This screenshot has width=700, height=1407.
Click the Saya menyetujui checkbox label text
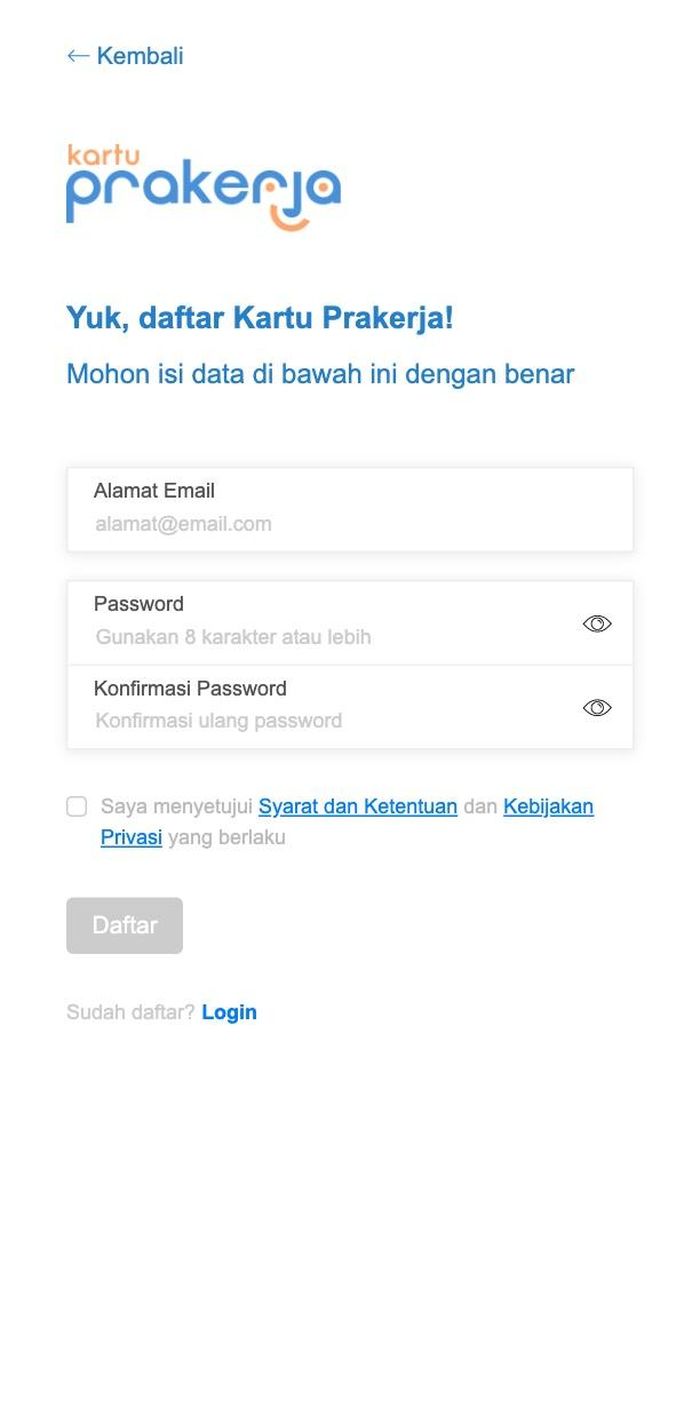[177, 806]
